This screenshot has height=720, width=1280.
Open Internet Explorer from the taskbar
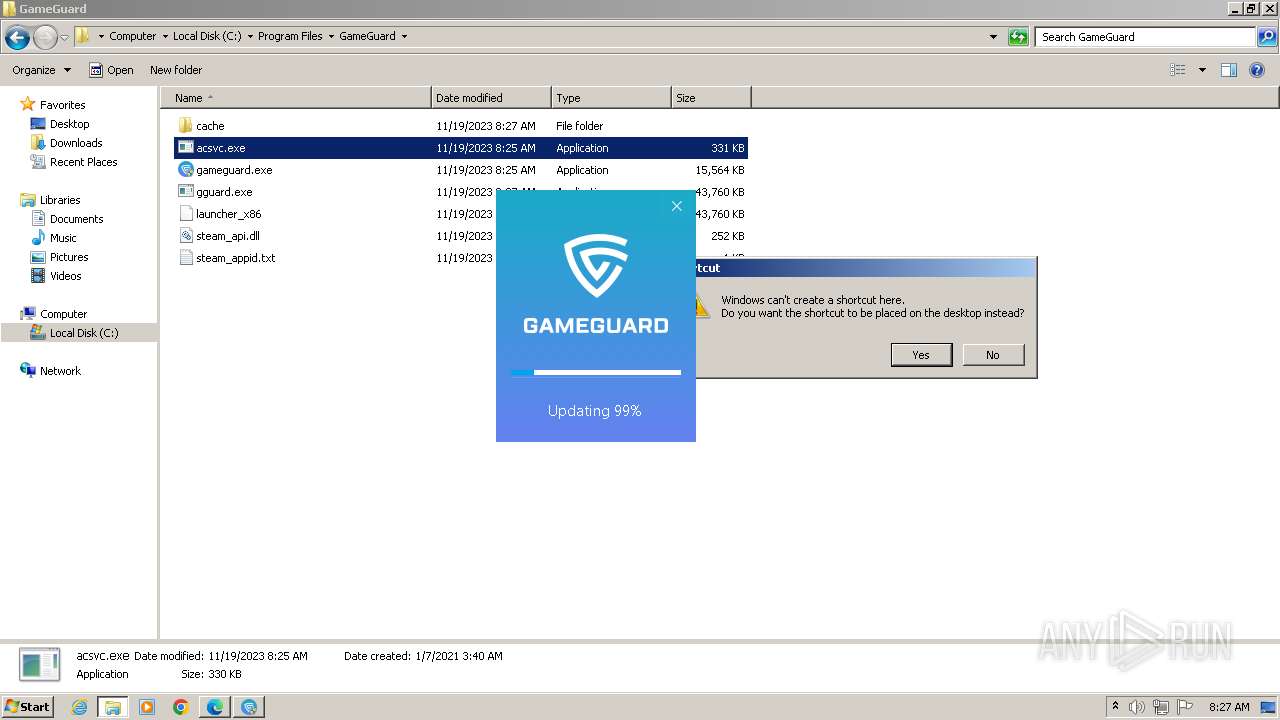click(80, 707)
